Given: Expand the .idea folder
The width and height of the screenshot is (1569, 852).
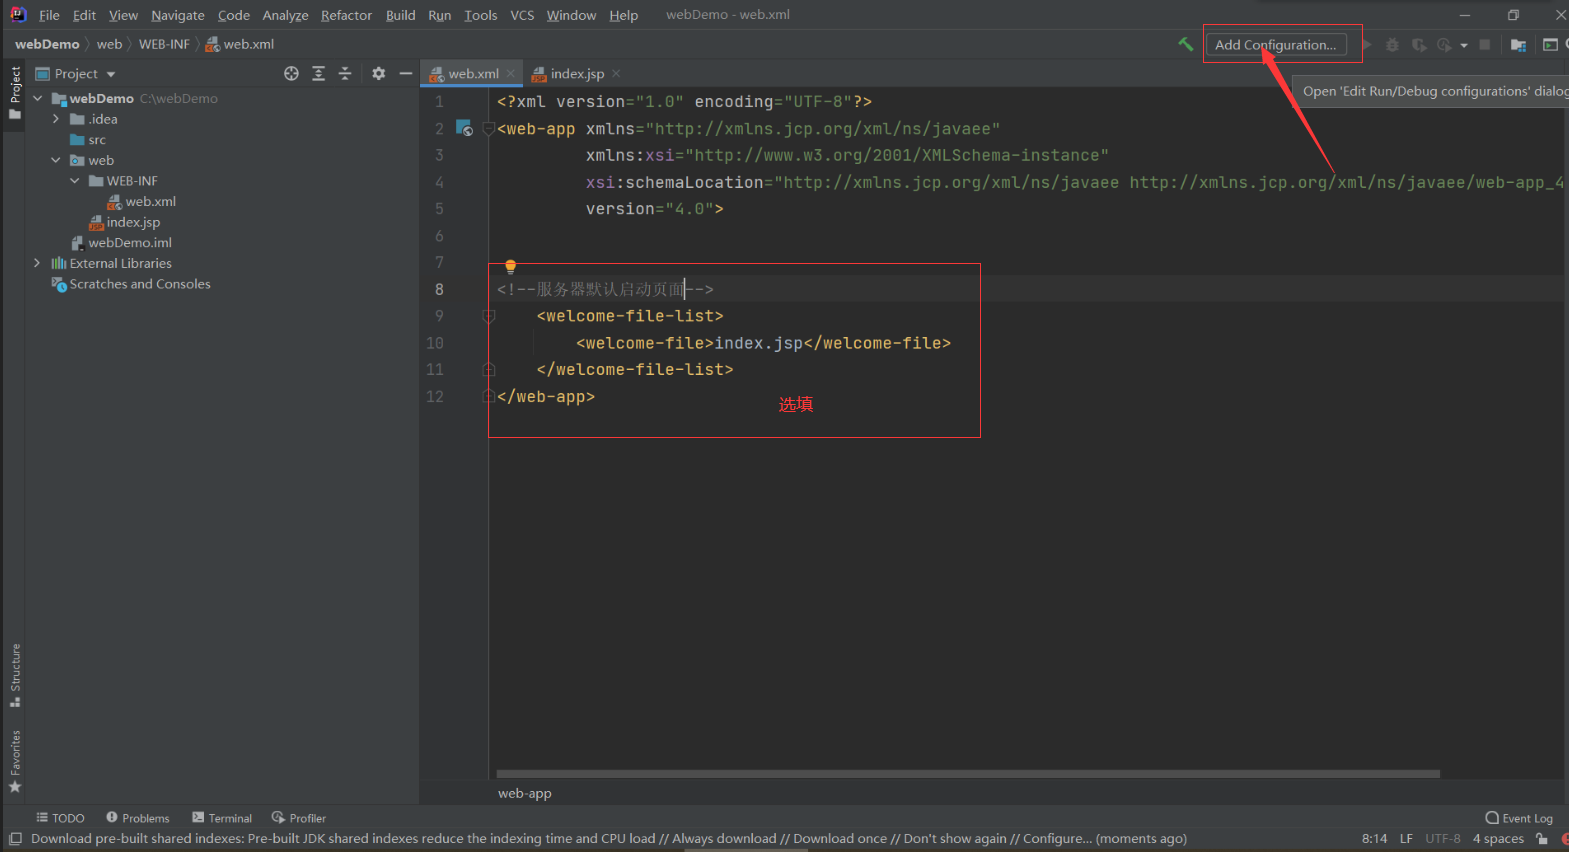Looking at the screenshot, I should pyautogui.click(x=56, y=119).
